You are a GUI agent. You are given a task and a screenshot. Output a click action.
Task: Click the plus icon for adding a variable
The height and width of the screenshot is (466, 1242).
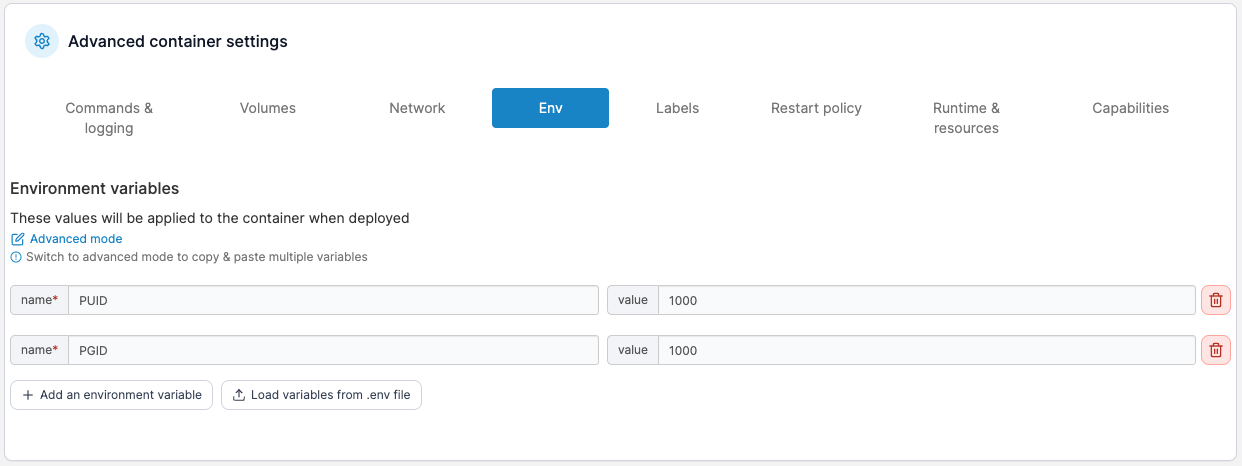(x=27, y=395)
